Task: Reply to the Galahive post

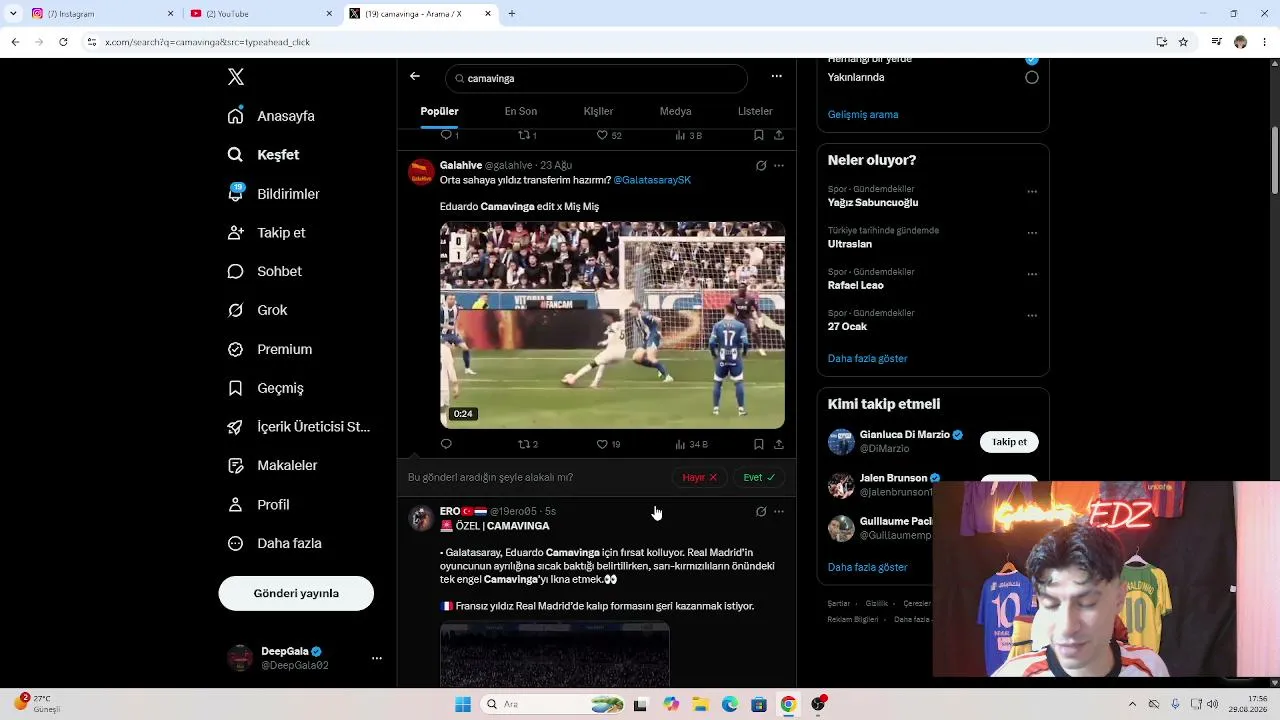Action: 446,444
